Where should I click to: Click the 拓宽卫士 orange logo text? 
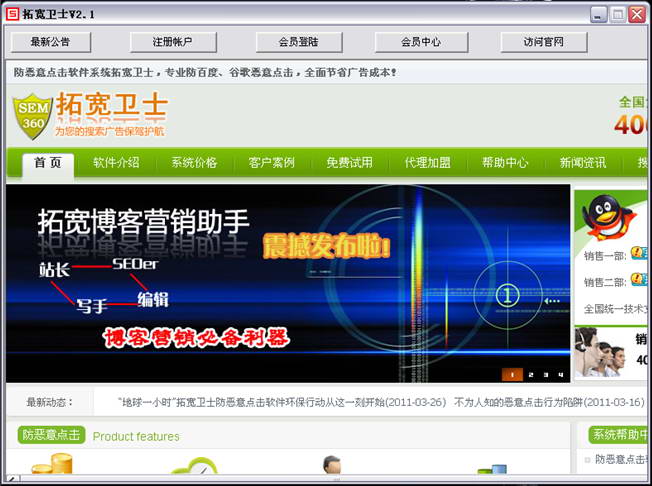111,105
